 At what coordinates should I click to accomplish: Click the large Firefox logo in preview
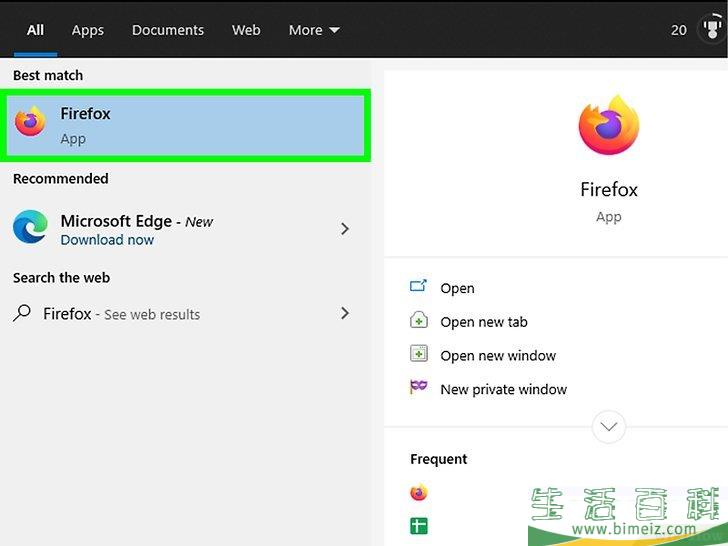(x=608, y=124)
